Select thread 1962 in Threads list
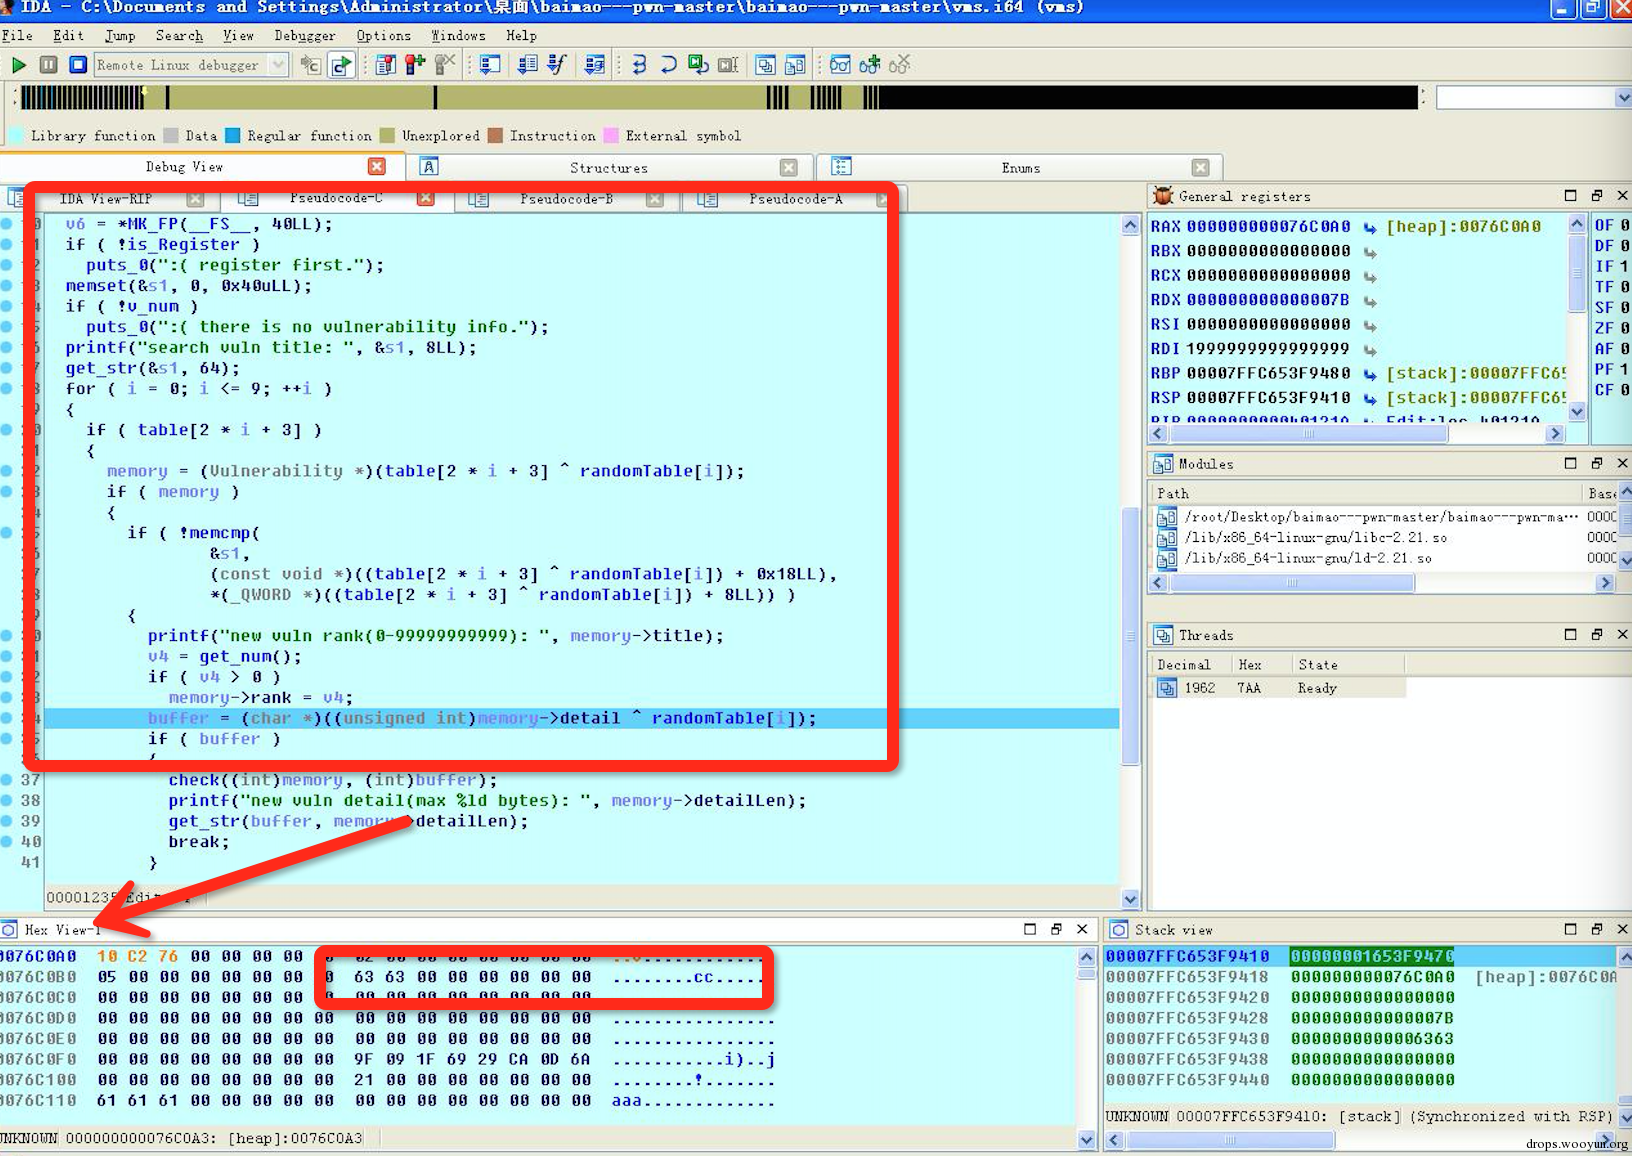Screen dimensions: 1632x1156 1200,688
